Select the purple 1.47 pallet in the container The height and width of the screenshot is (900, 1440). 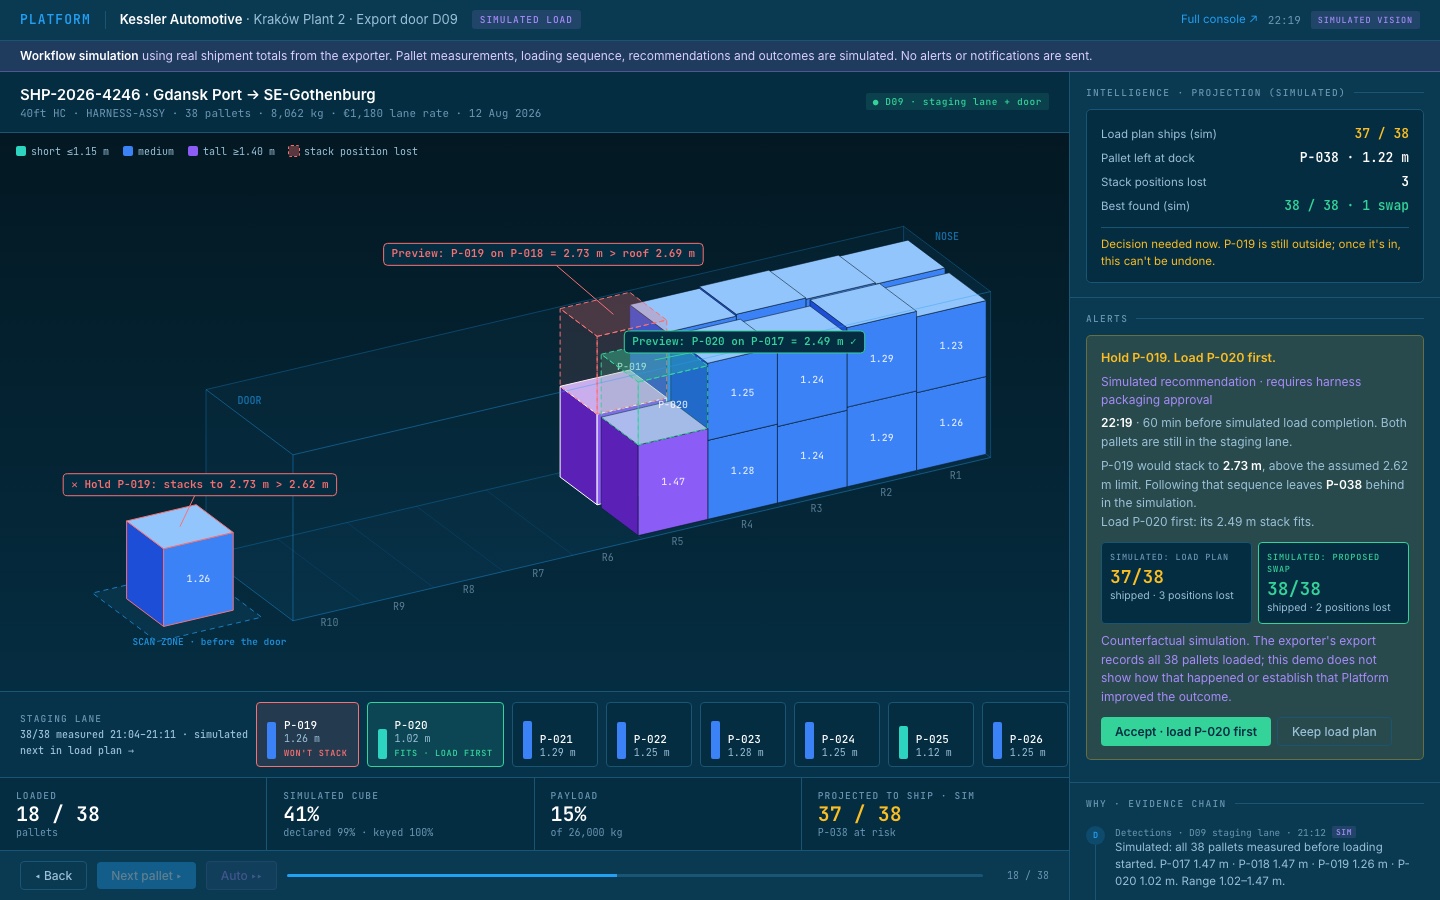click(x=672, y=480)
